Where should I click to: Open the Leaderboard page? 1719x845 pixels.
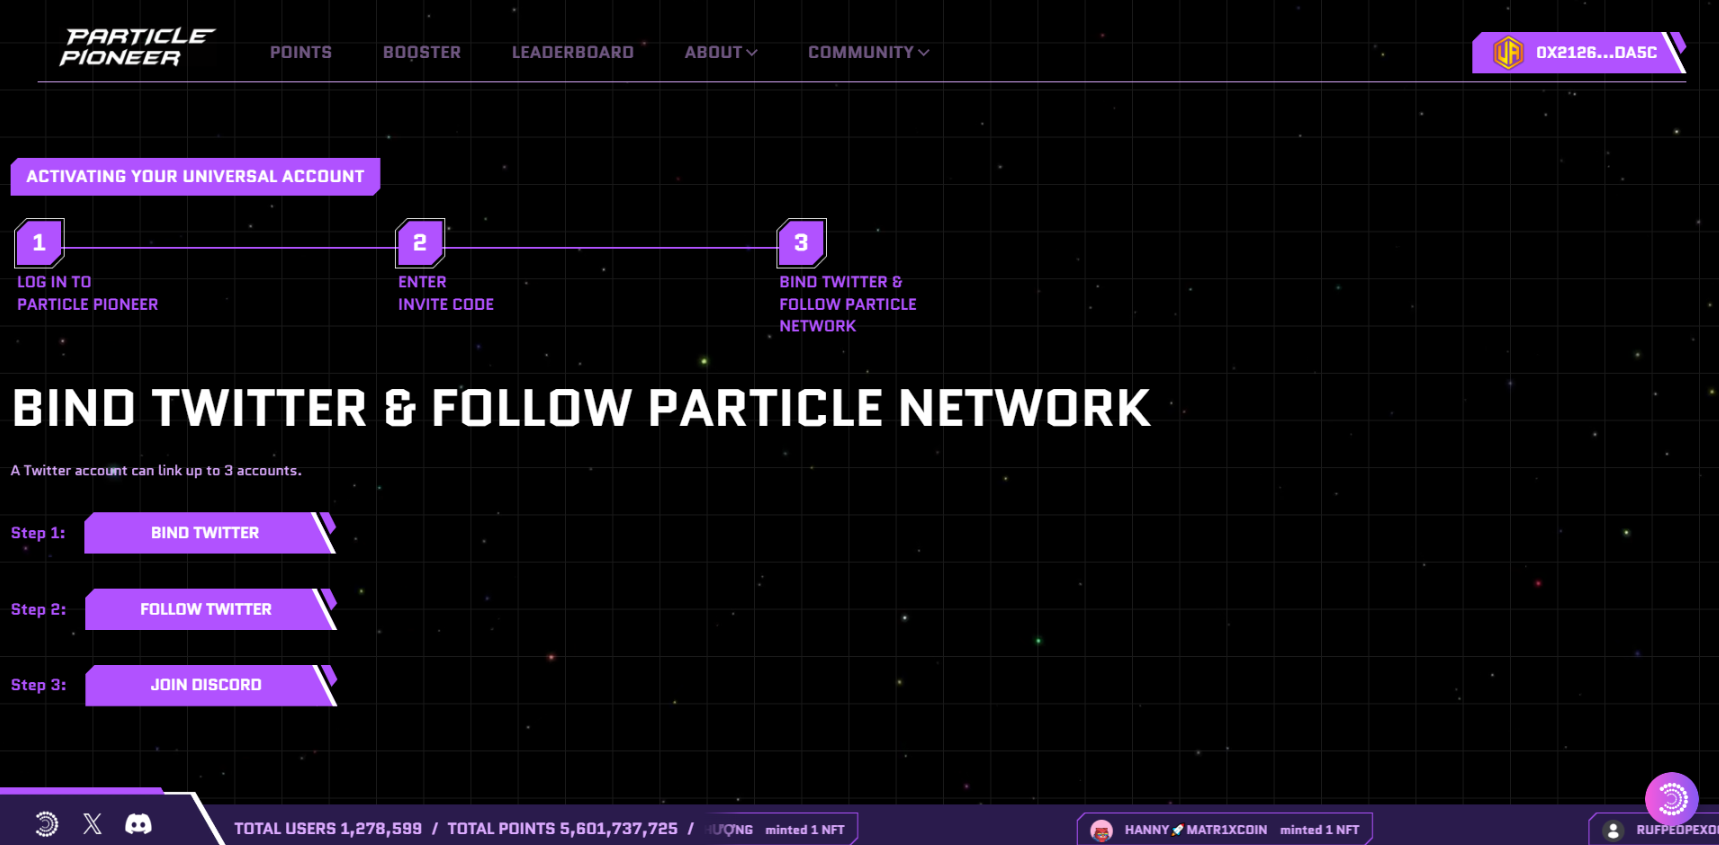[x=573, y=52]
